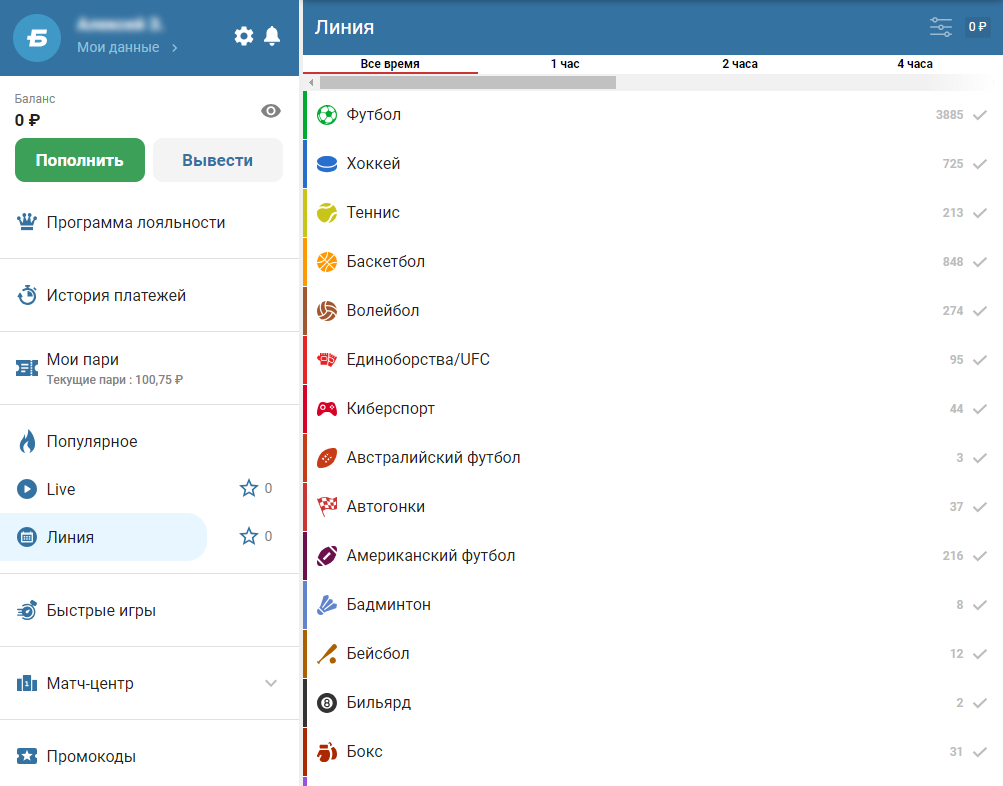Open Австралийский футбол ball icon

tap(327, 458)
